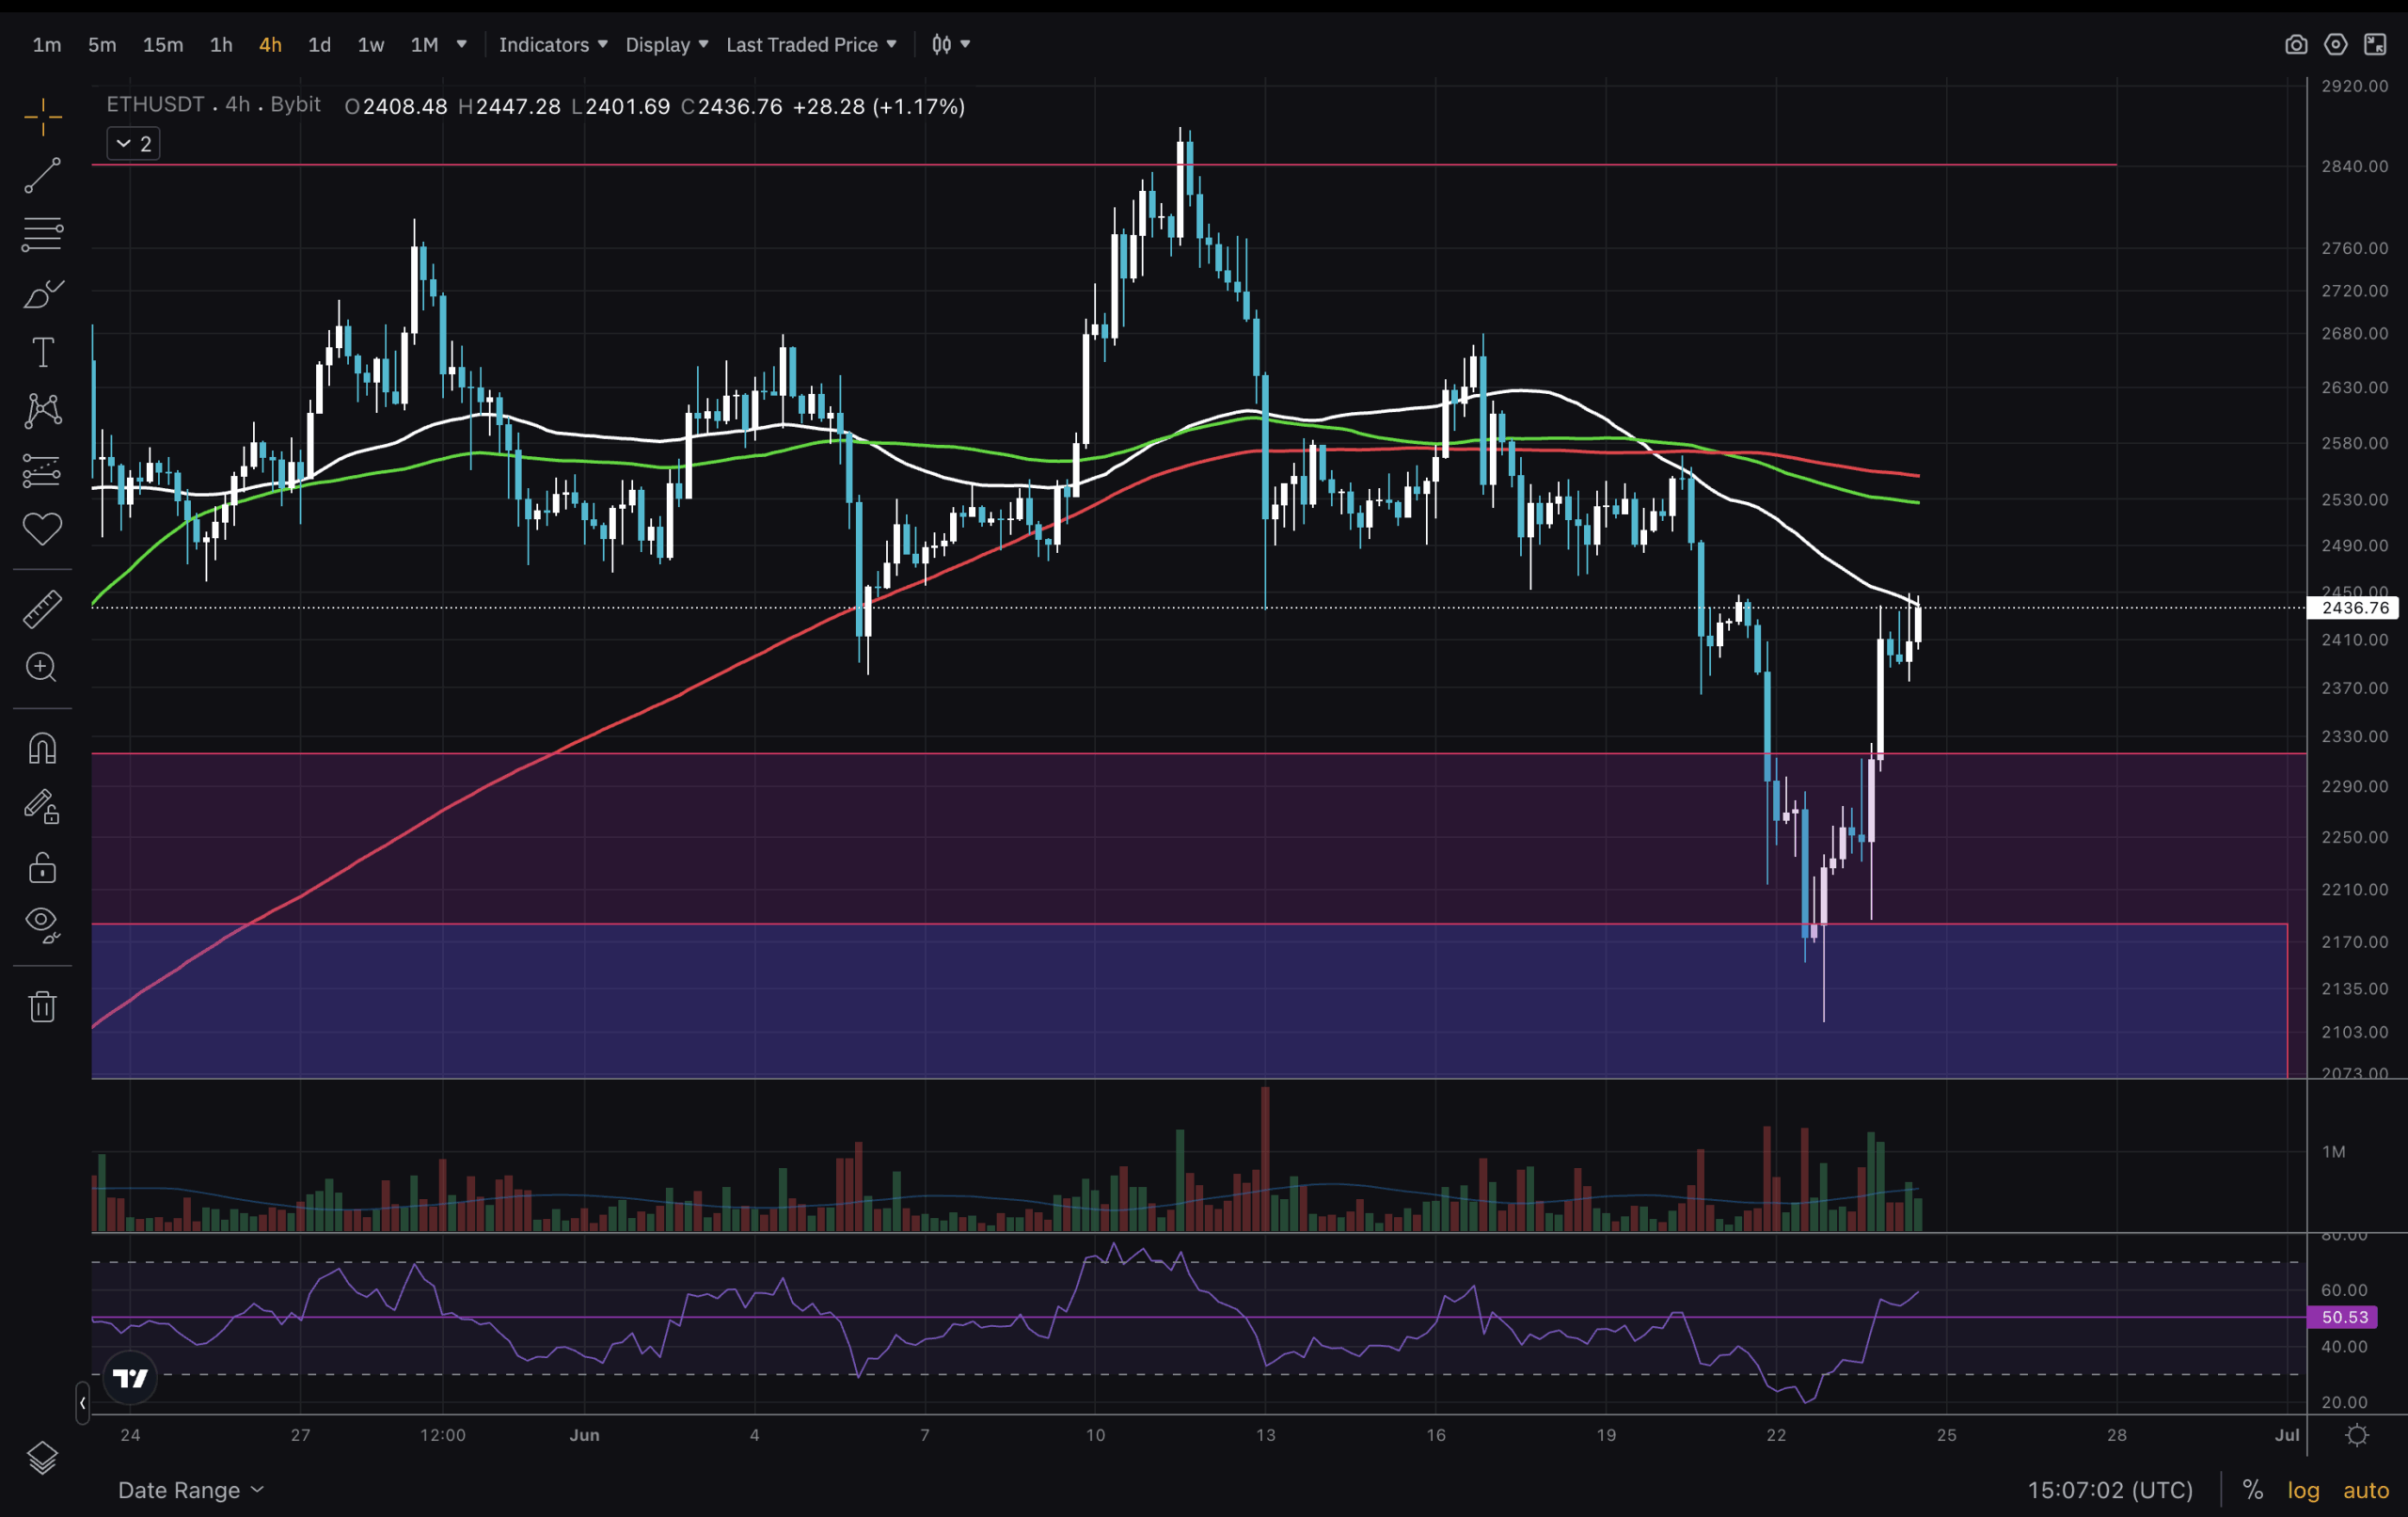Expand more timeframes dropdown arrow
The image size is (2408, 1517).
(461, 44)
